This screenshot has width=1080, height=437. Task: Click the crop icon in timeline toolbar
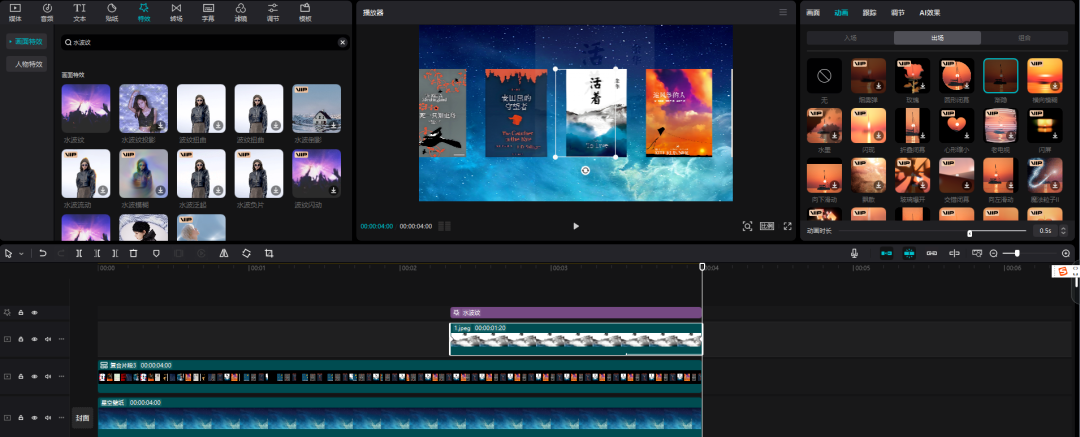[269, 254]
